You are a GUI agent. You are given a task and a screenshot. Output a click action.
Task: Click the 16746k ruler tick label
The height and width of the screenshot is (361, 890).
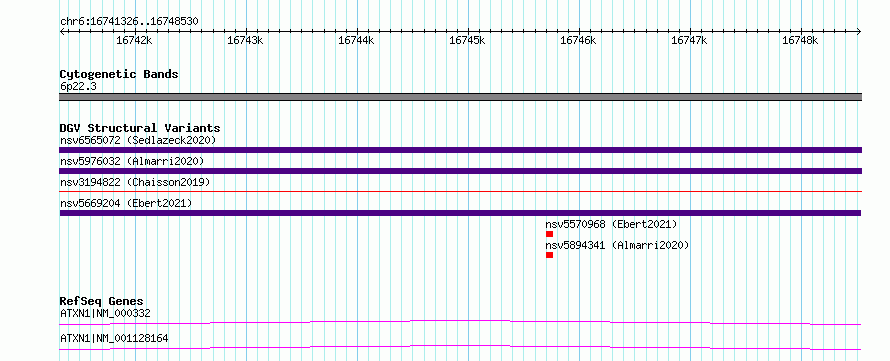click(578, 40)
